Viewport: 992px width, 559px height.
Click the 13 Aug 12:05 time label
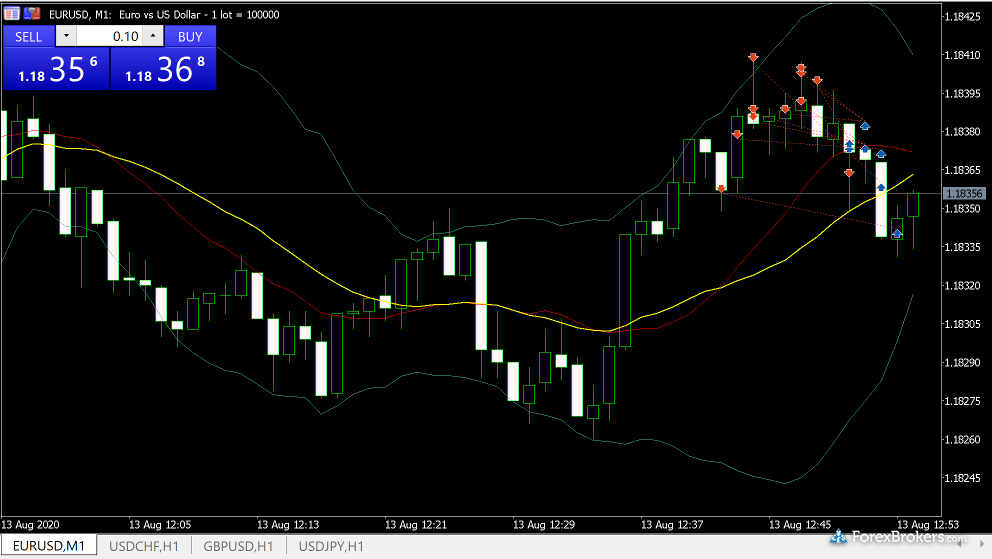[x=159, y=524]
